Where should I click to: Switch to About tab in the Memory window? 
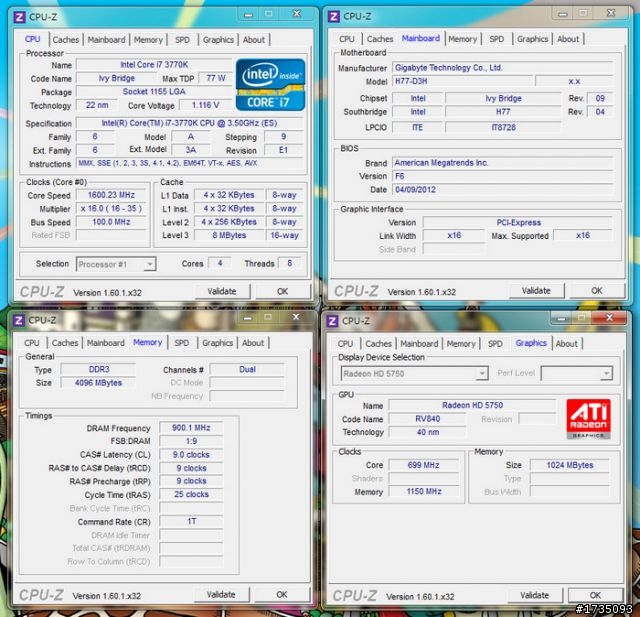pyautogui.click(x=253, y=343)
